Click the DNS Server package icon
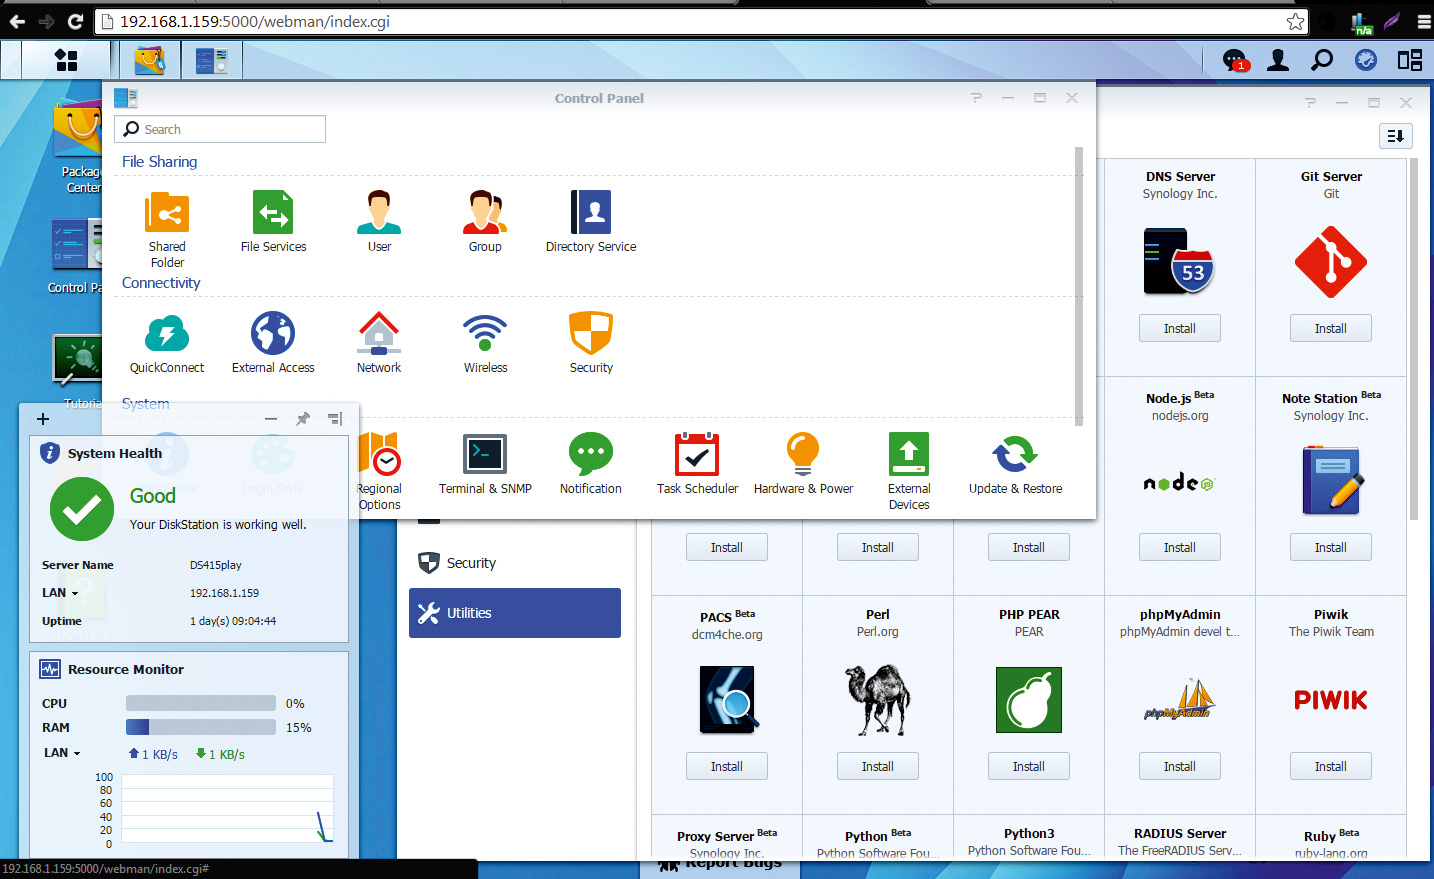1434x879 pixels. [x=1180, y=262]
